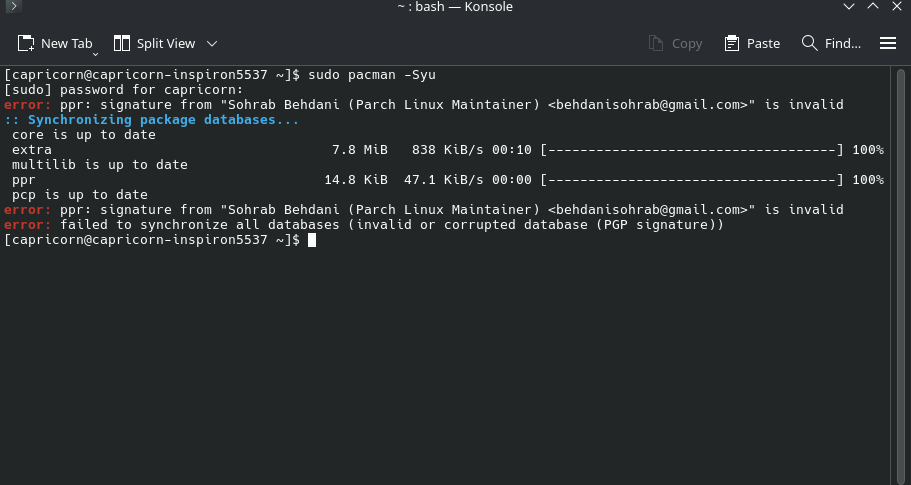Open a new terminal tab
This screenshot has width=911, height=485.
pyautogui.click(x=55, y=44)
